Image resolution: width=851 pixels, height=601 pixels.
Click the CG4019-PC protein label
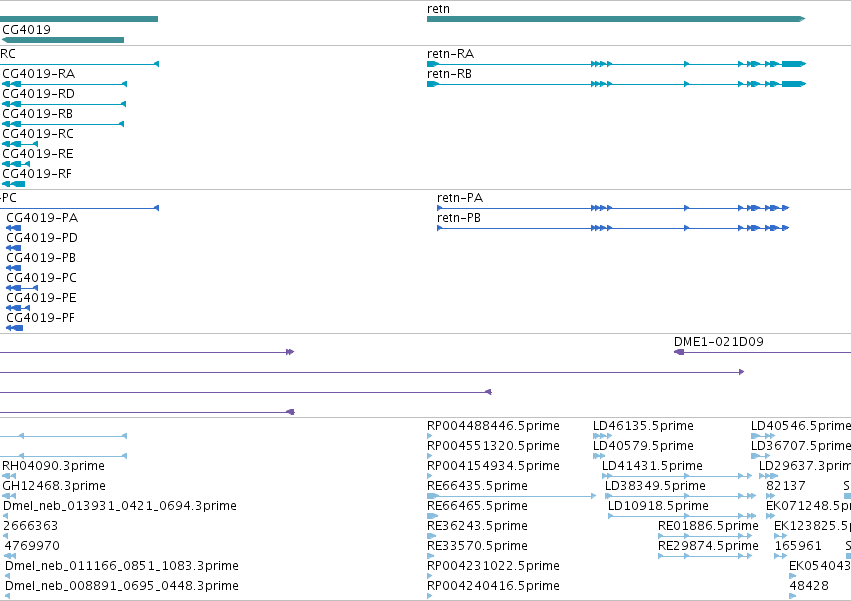(x=42, y=278)
